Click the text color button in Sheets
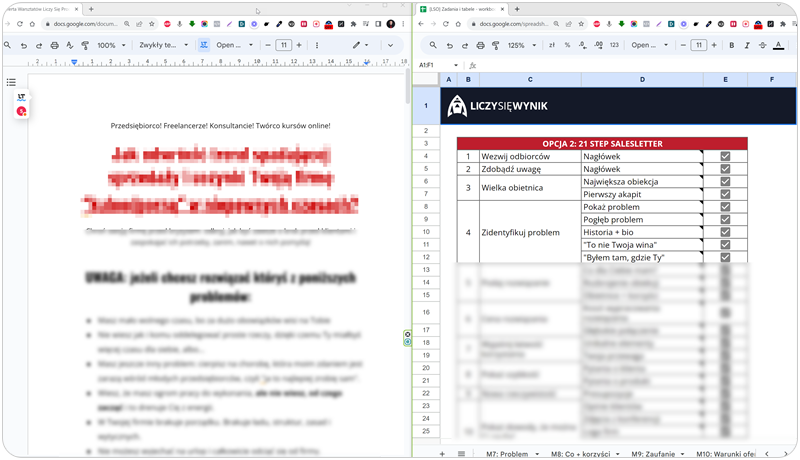This screenshot has width=800, height=460. pos(778,45)
